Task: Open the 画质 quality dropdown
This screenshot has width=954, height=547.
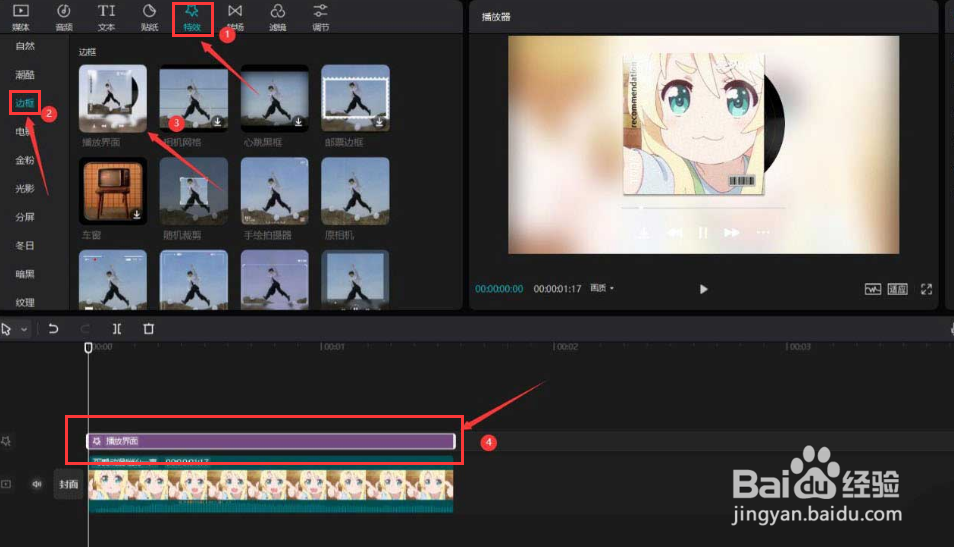Action: point(602,288)
